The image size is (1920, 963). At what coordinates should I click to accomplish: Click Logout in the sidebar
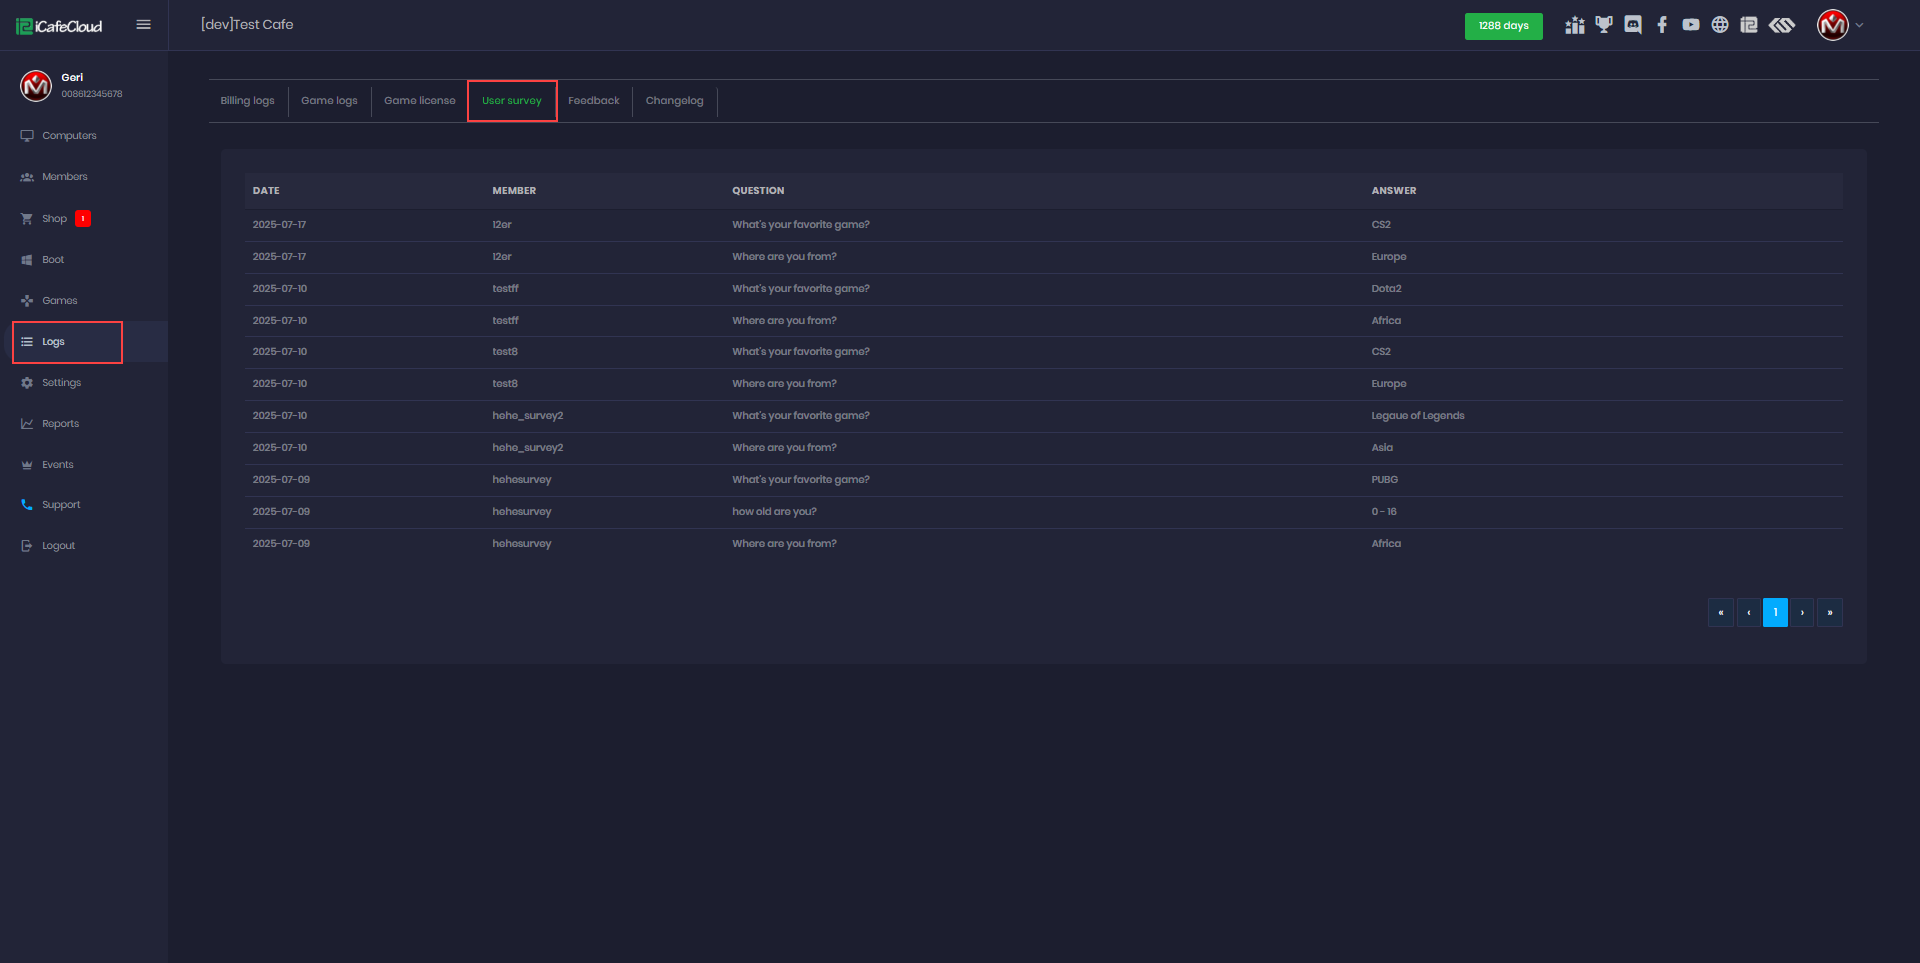(58, 546)
